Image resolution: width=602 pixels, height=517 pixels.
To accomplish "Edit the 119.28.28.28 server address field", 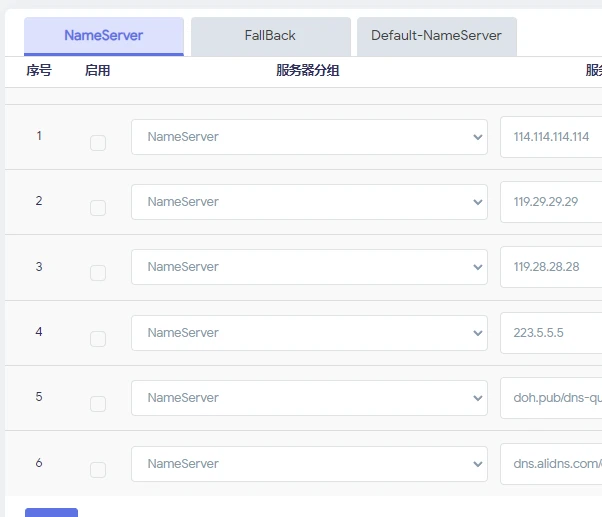I will pos(551,267).
